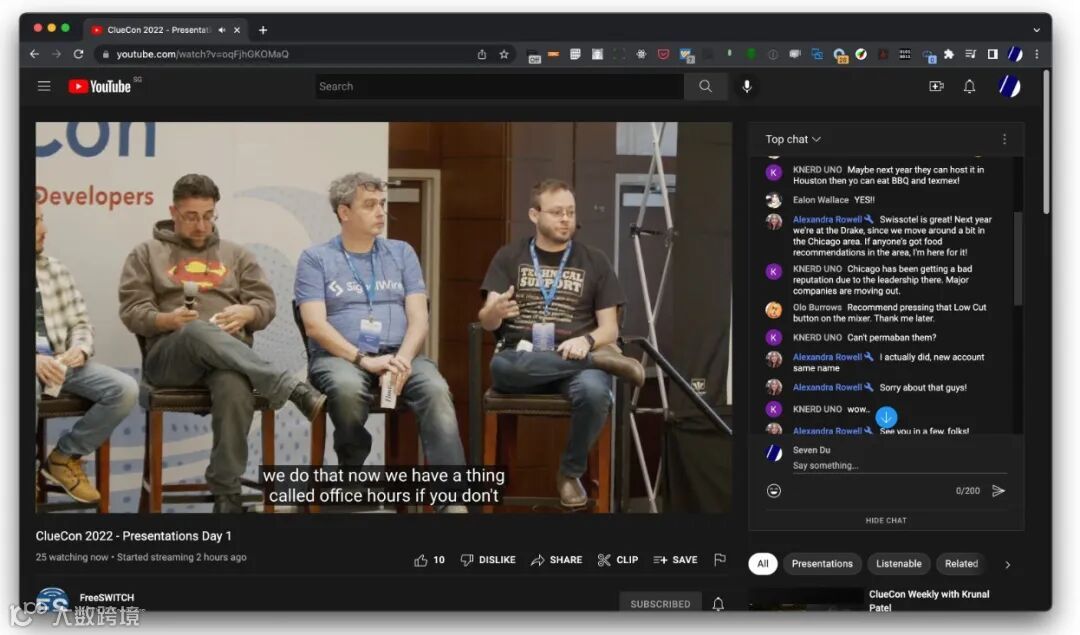Viewport: 1080px width, 635px height.
Task: Select the Related filter chip
Action: point(961,563)
